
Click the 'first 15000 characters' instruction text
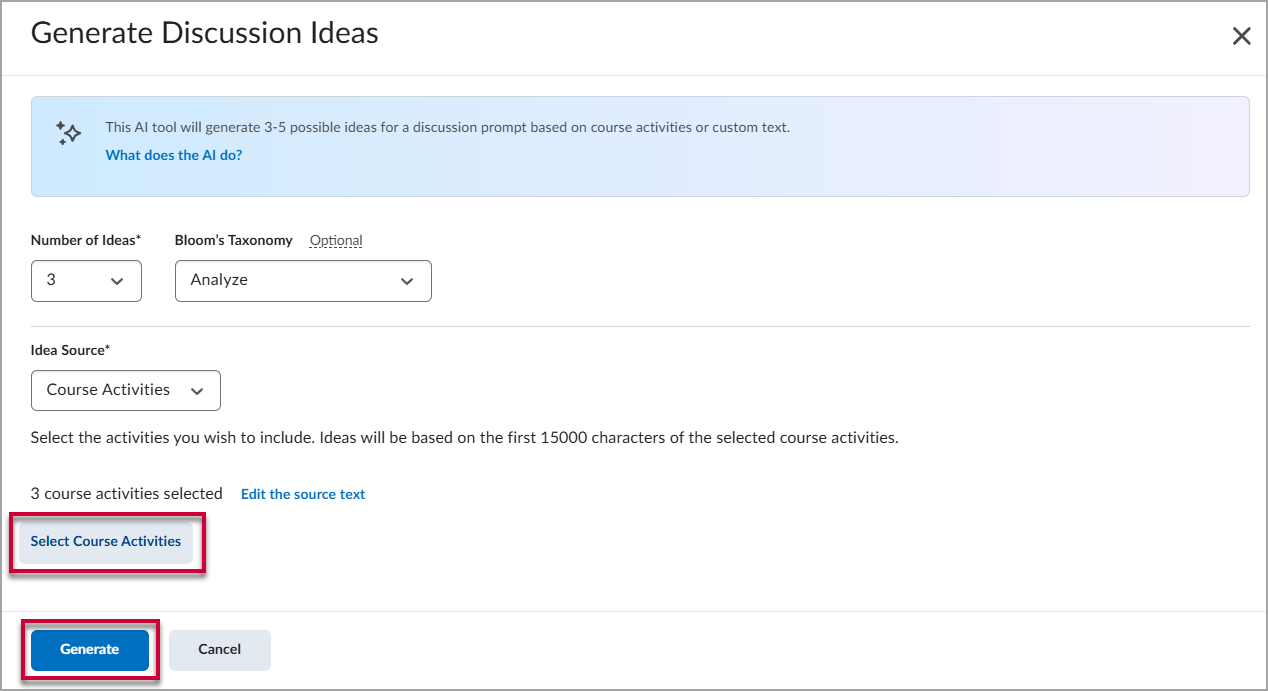(465, 438)
